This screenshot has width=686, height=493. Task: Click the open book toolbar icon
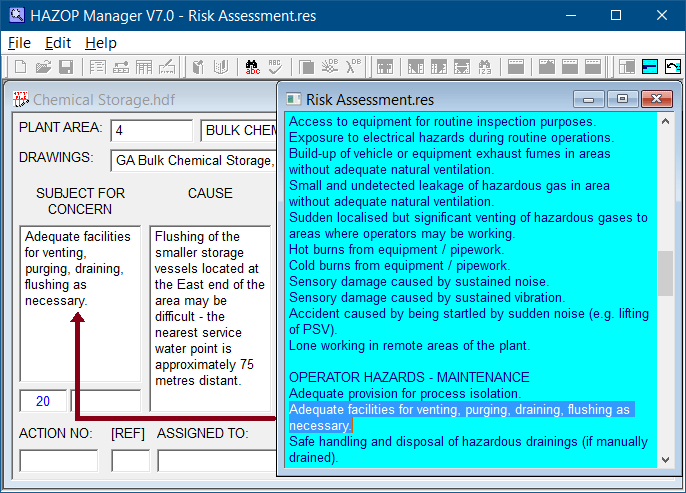coord(221,67)
